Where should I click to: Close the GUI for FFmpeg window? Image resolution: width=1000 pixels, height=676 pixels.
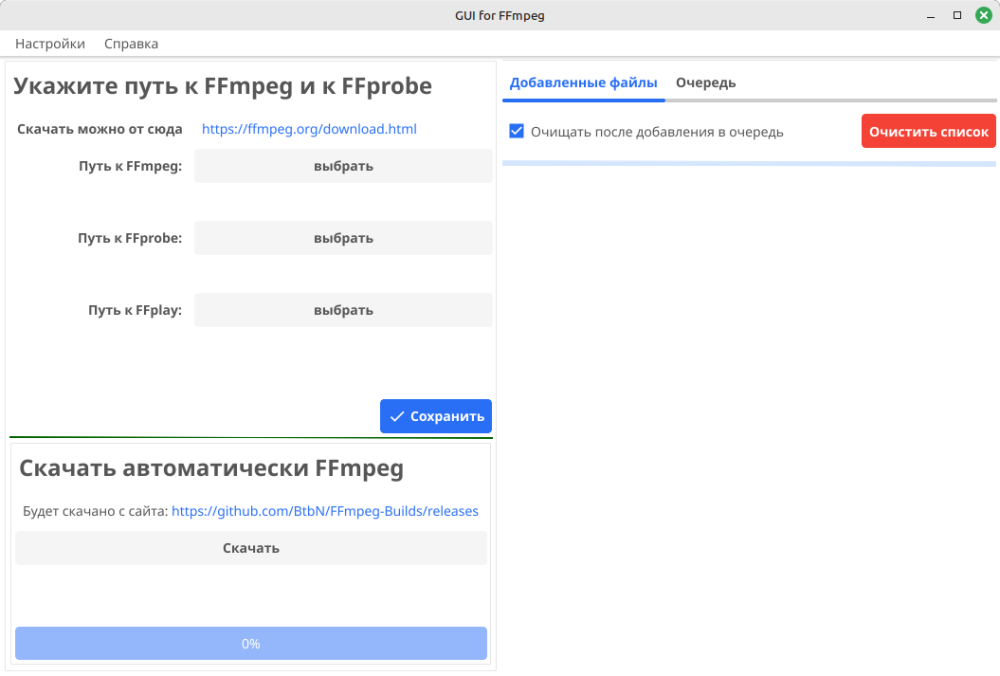coord(983,15)
